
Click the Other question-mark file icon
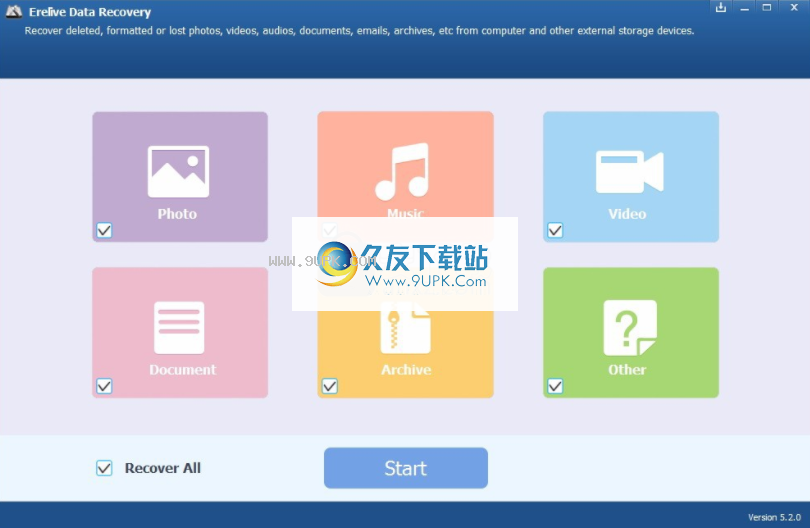click(630, 328)
